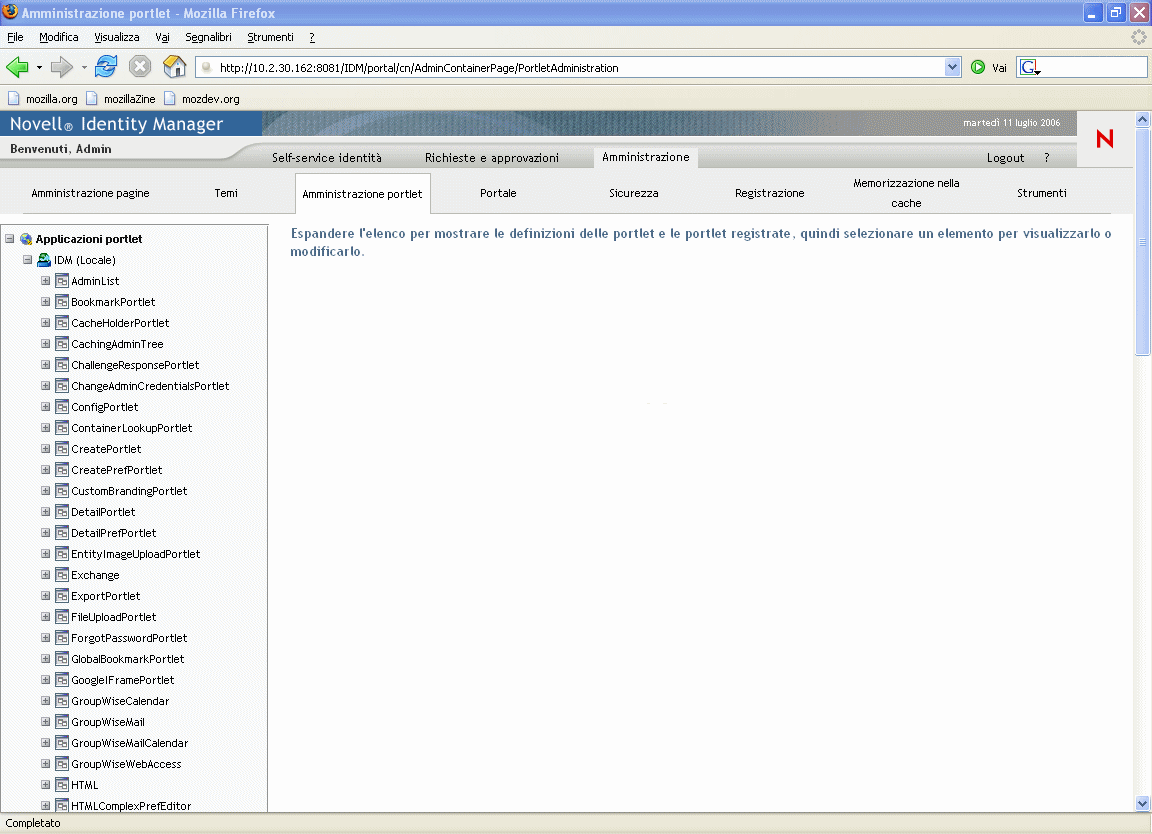
Task: Click the CreatePortlet portlet icon
Action: (62, 449)
